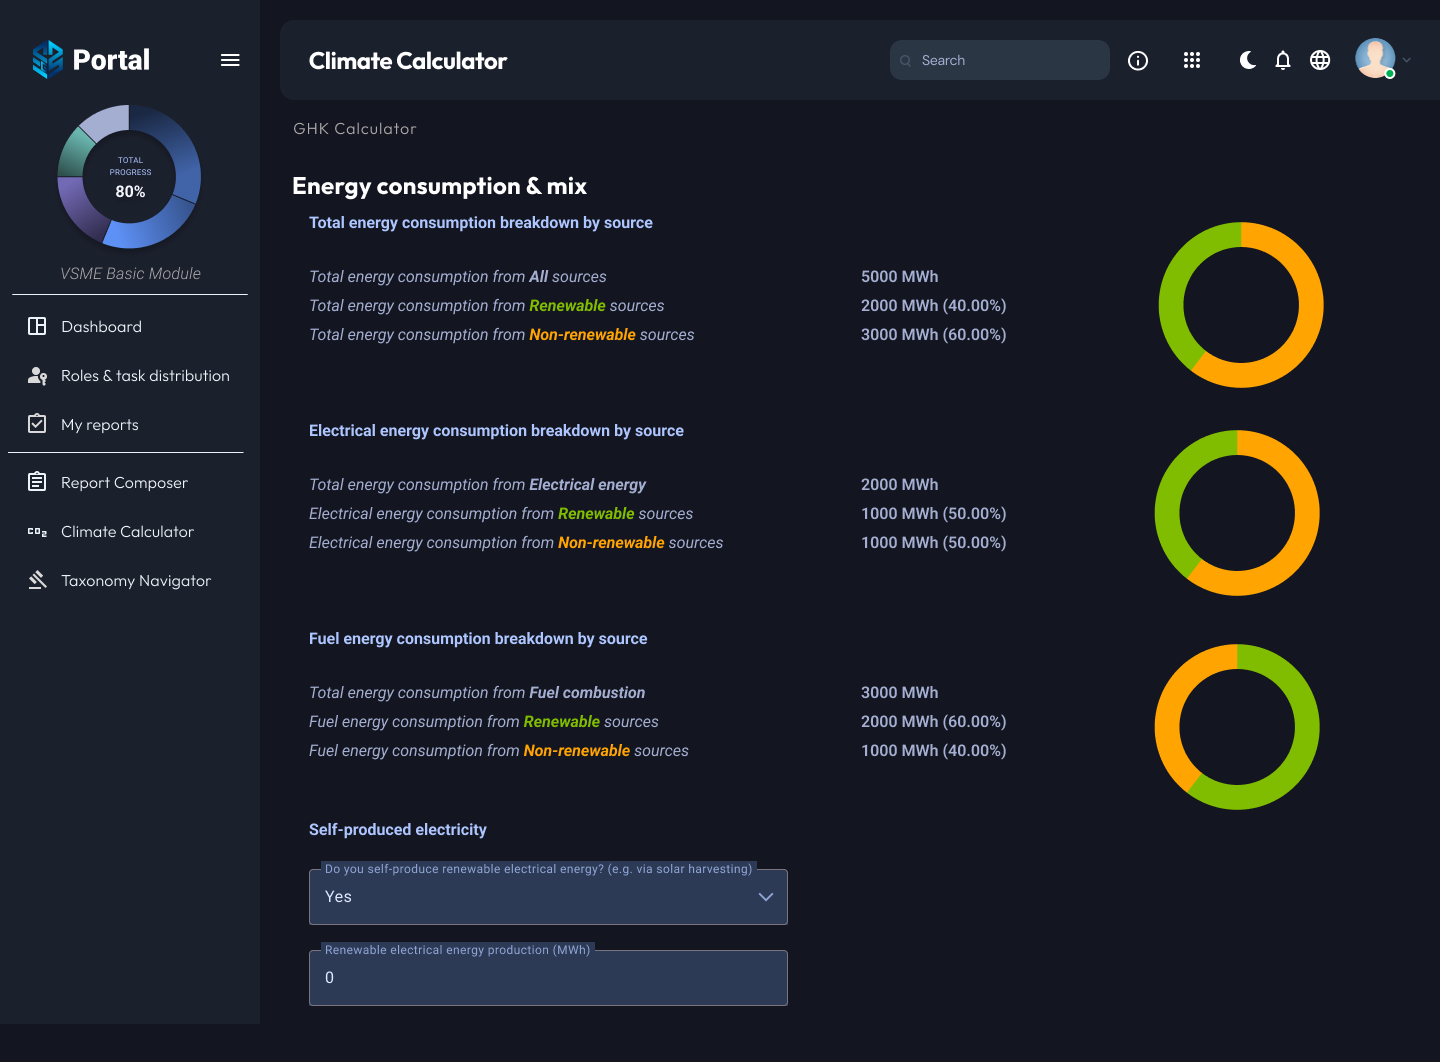
Task: Click the Portal logo
Action: [x=91, y=59]
